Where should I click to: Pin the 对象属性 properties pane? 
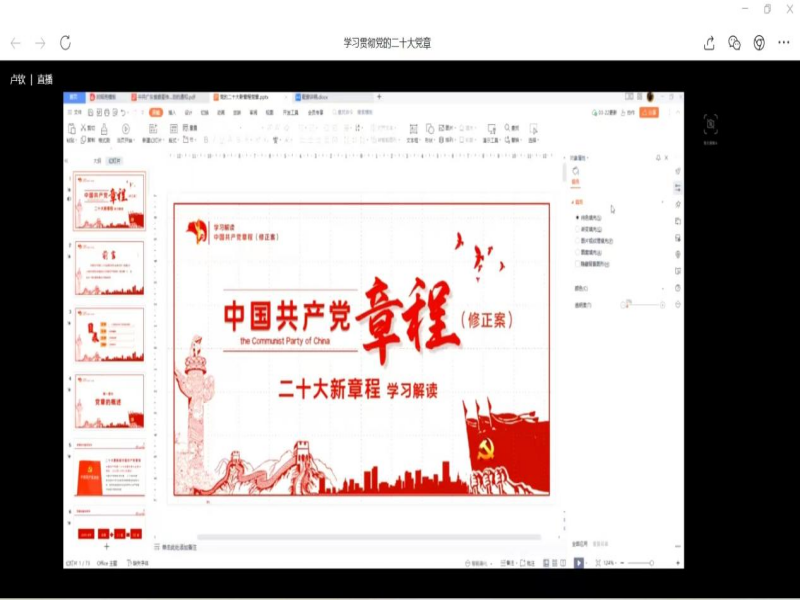click(658, 158)
